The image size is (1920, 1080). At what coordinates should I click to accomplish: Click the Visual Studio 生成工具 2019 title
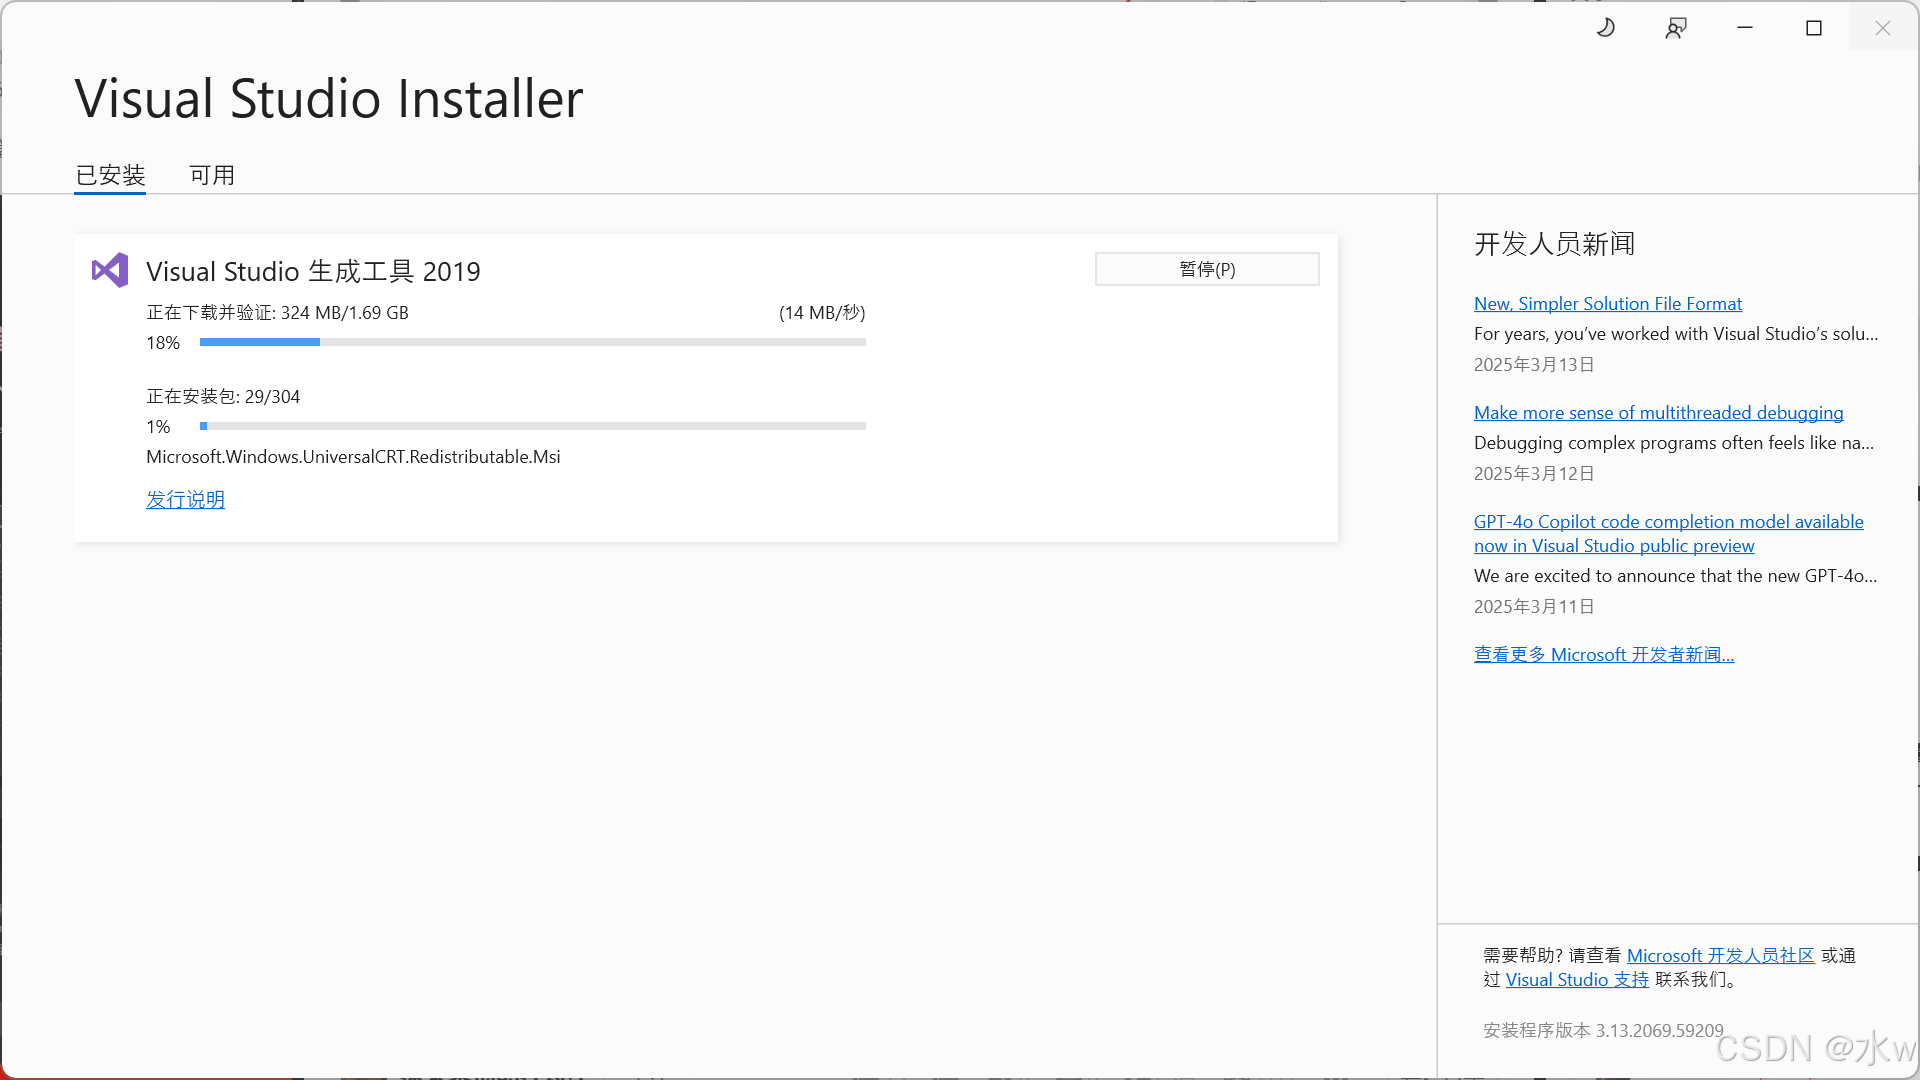click(313, 271)
